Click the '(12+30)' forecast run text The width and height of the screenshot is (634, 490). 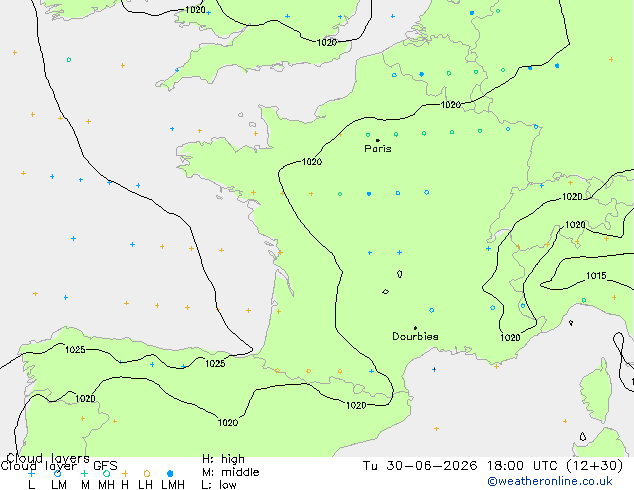point(594,466)
